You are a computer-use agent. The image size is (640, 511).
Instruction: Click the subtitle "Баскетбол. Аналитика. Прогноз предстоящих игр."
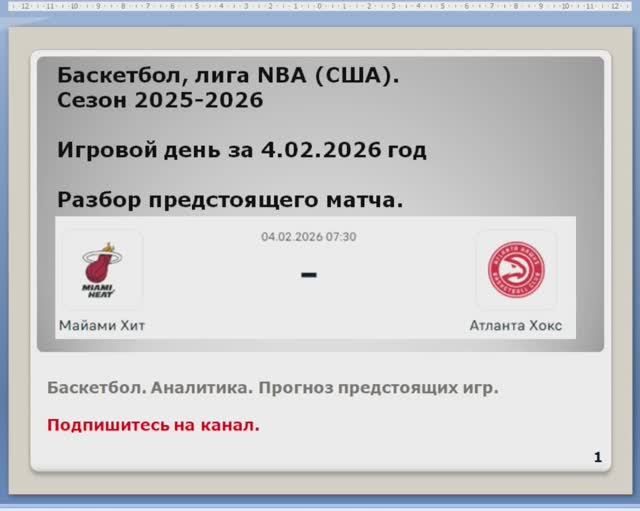pos(273,388)
